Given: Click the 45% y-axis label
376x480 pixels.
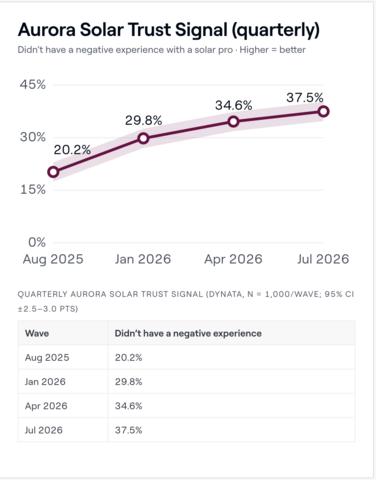Looking at the screenshot, I should tap(33, 84).
